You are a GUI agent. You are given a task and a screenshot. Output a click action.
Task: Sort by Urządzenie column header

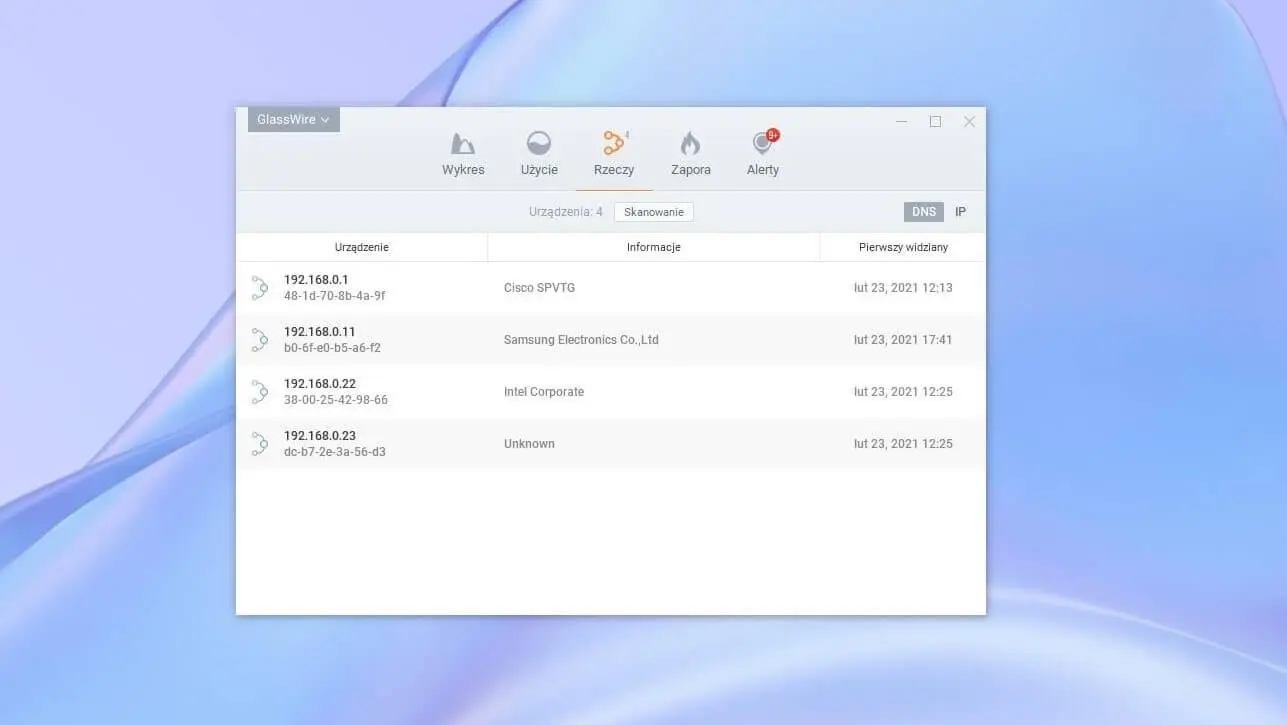click(x=361, y=247)
